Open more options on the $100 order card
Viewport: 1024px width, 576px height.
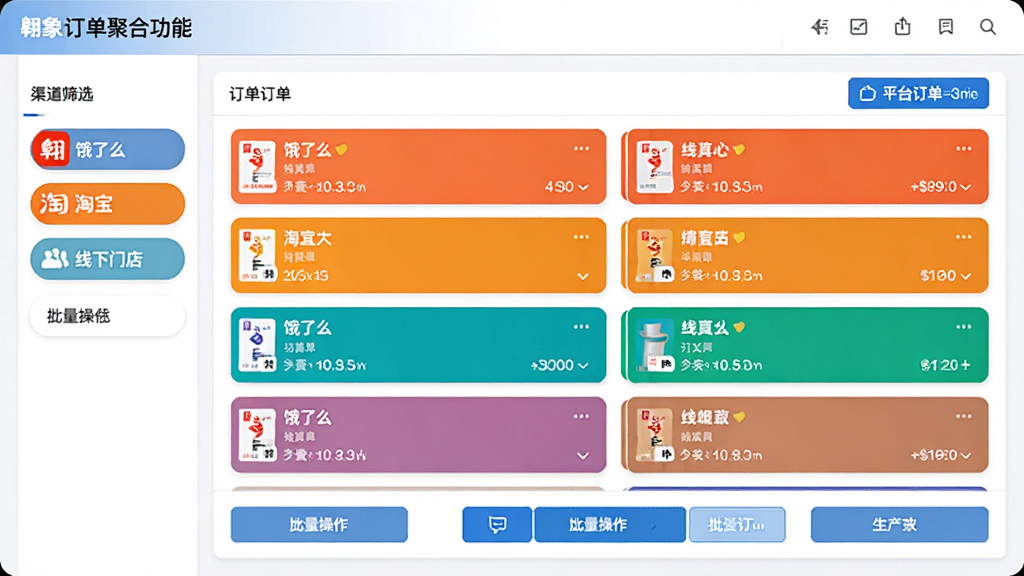(964, 237)
